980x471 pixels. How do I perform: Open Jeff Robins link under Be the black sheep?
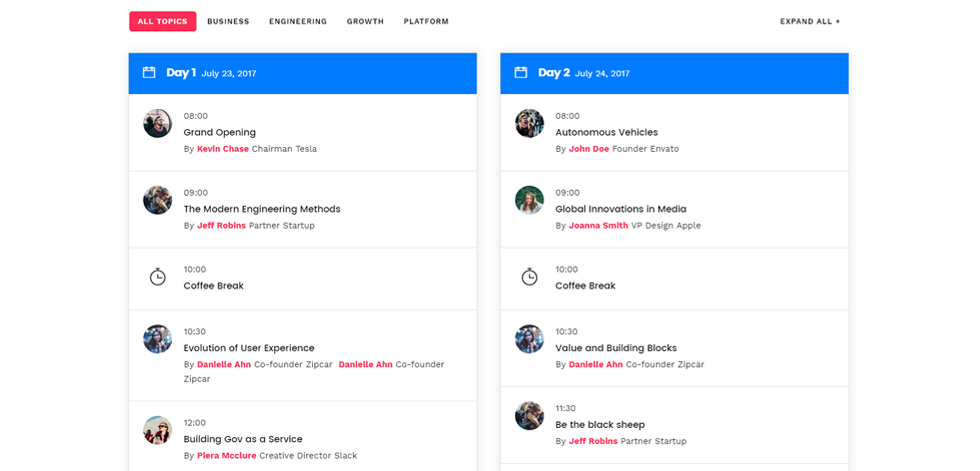click(593, 442)
